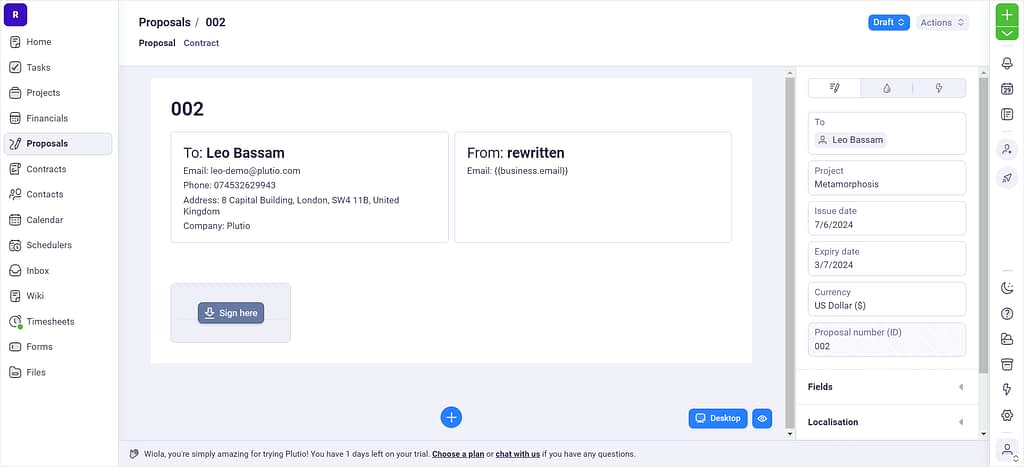The image size is (1024, 467).
Task: Select the details pencil tab in side panel
Action: point(835,88)
